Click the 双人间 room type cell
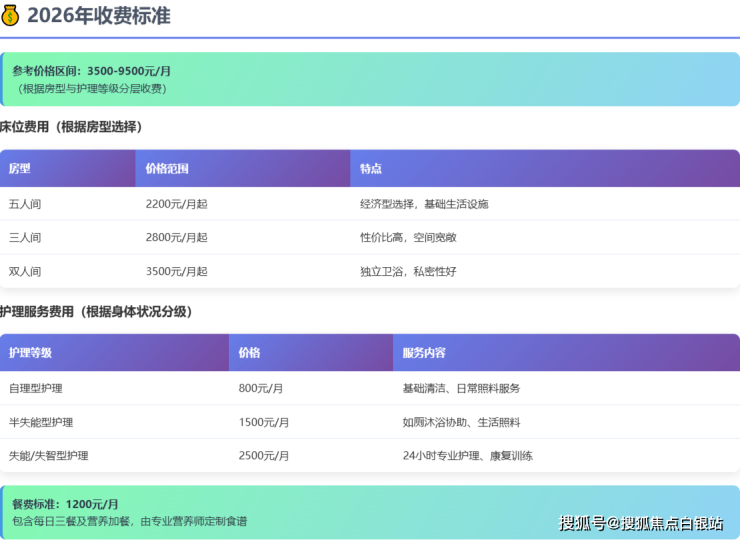Viewport: 740px width, 540px height. (25, 272)
